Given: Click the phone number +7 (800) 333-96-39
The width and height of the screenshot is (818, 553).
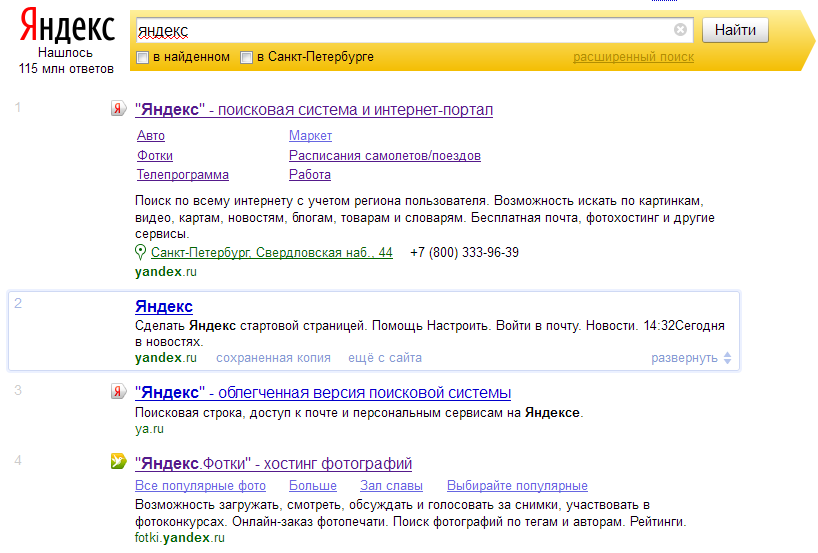Looking at the screenshot, I should (464, 253).
